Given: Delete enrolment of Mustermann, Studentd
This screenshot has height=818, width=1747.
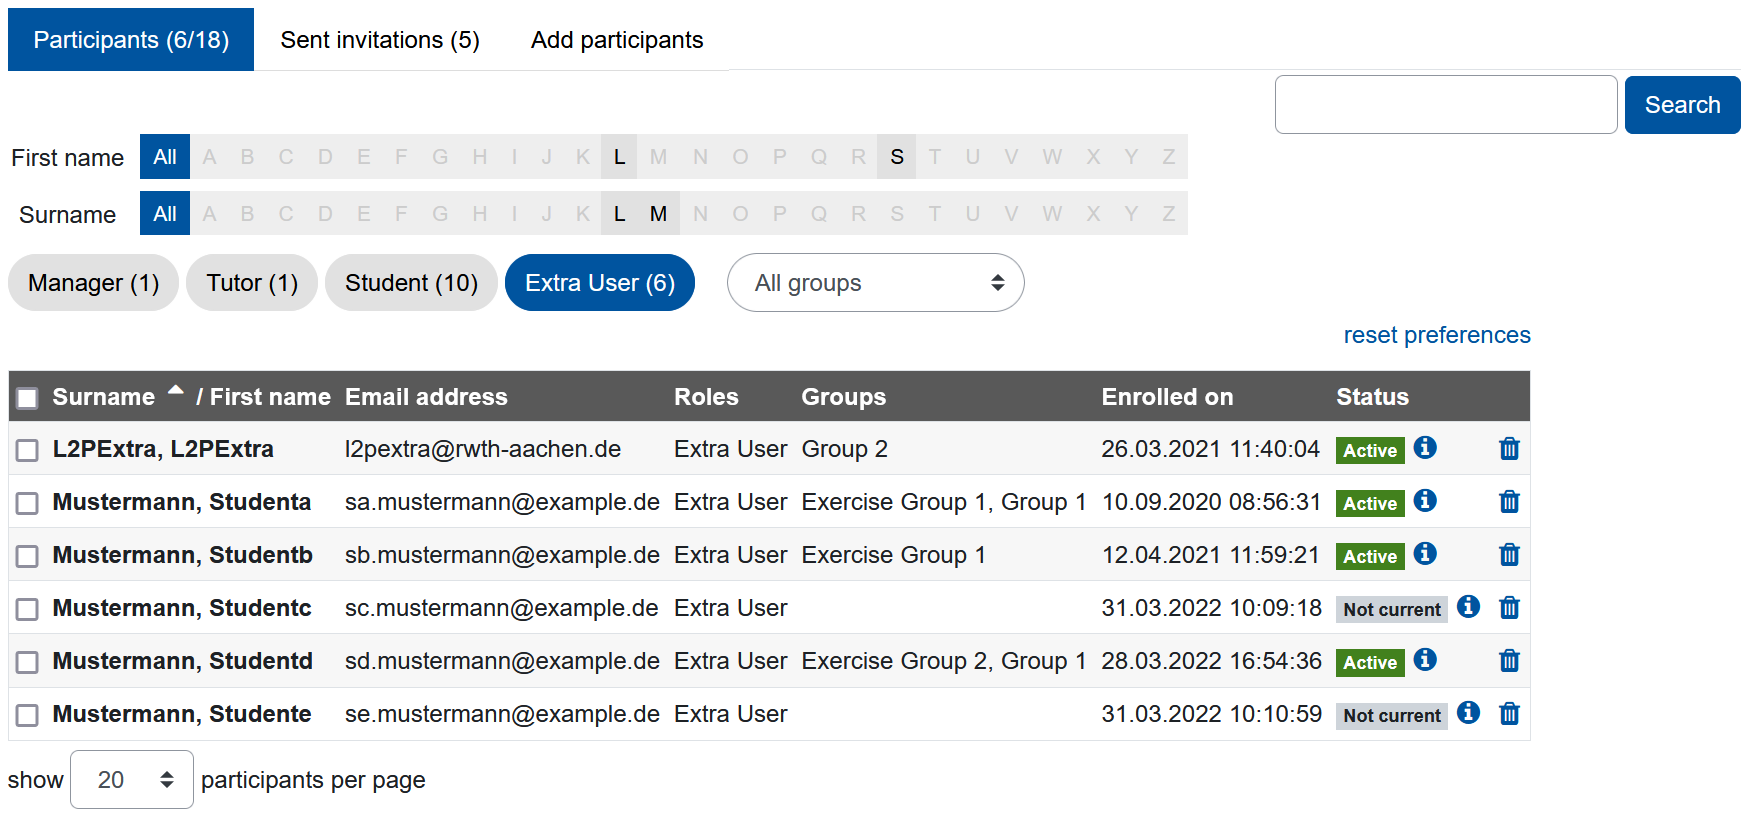Looking at the screenshot, I should pyautogui.click(x=1509, y=661).
